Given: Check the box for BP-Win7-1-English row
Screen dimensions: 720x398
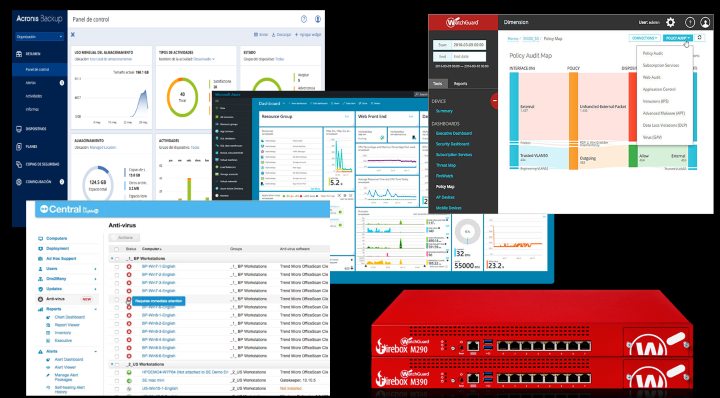Looking at the screenshot, I should 117,267.
